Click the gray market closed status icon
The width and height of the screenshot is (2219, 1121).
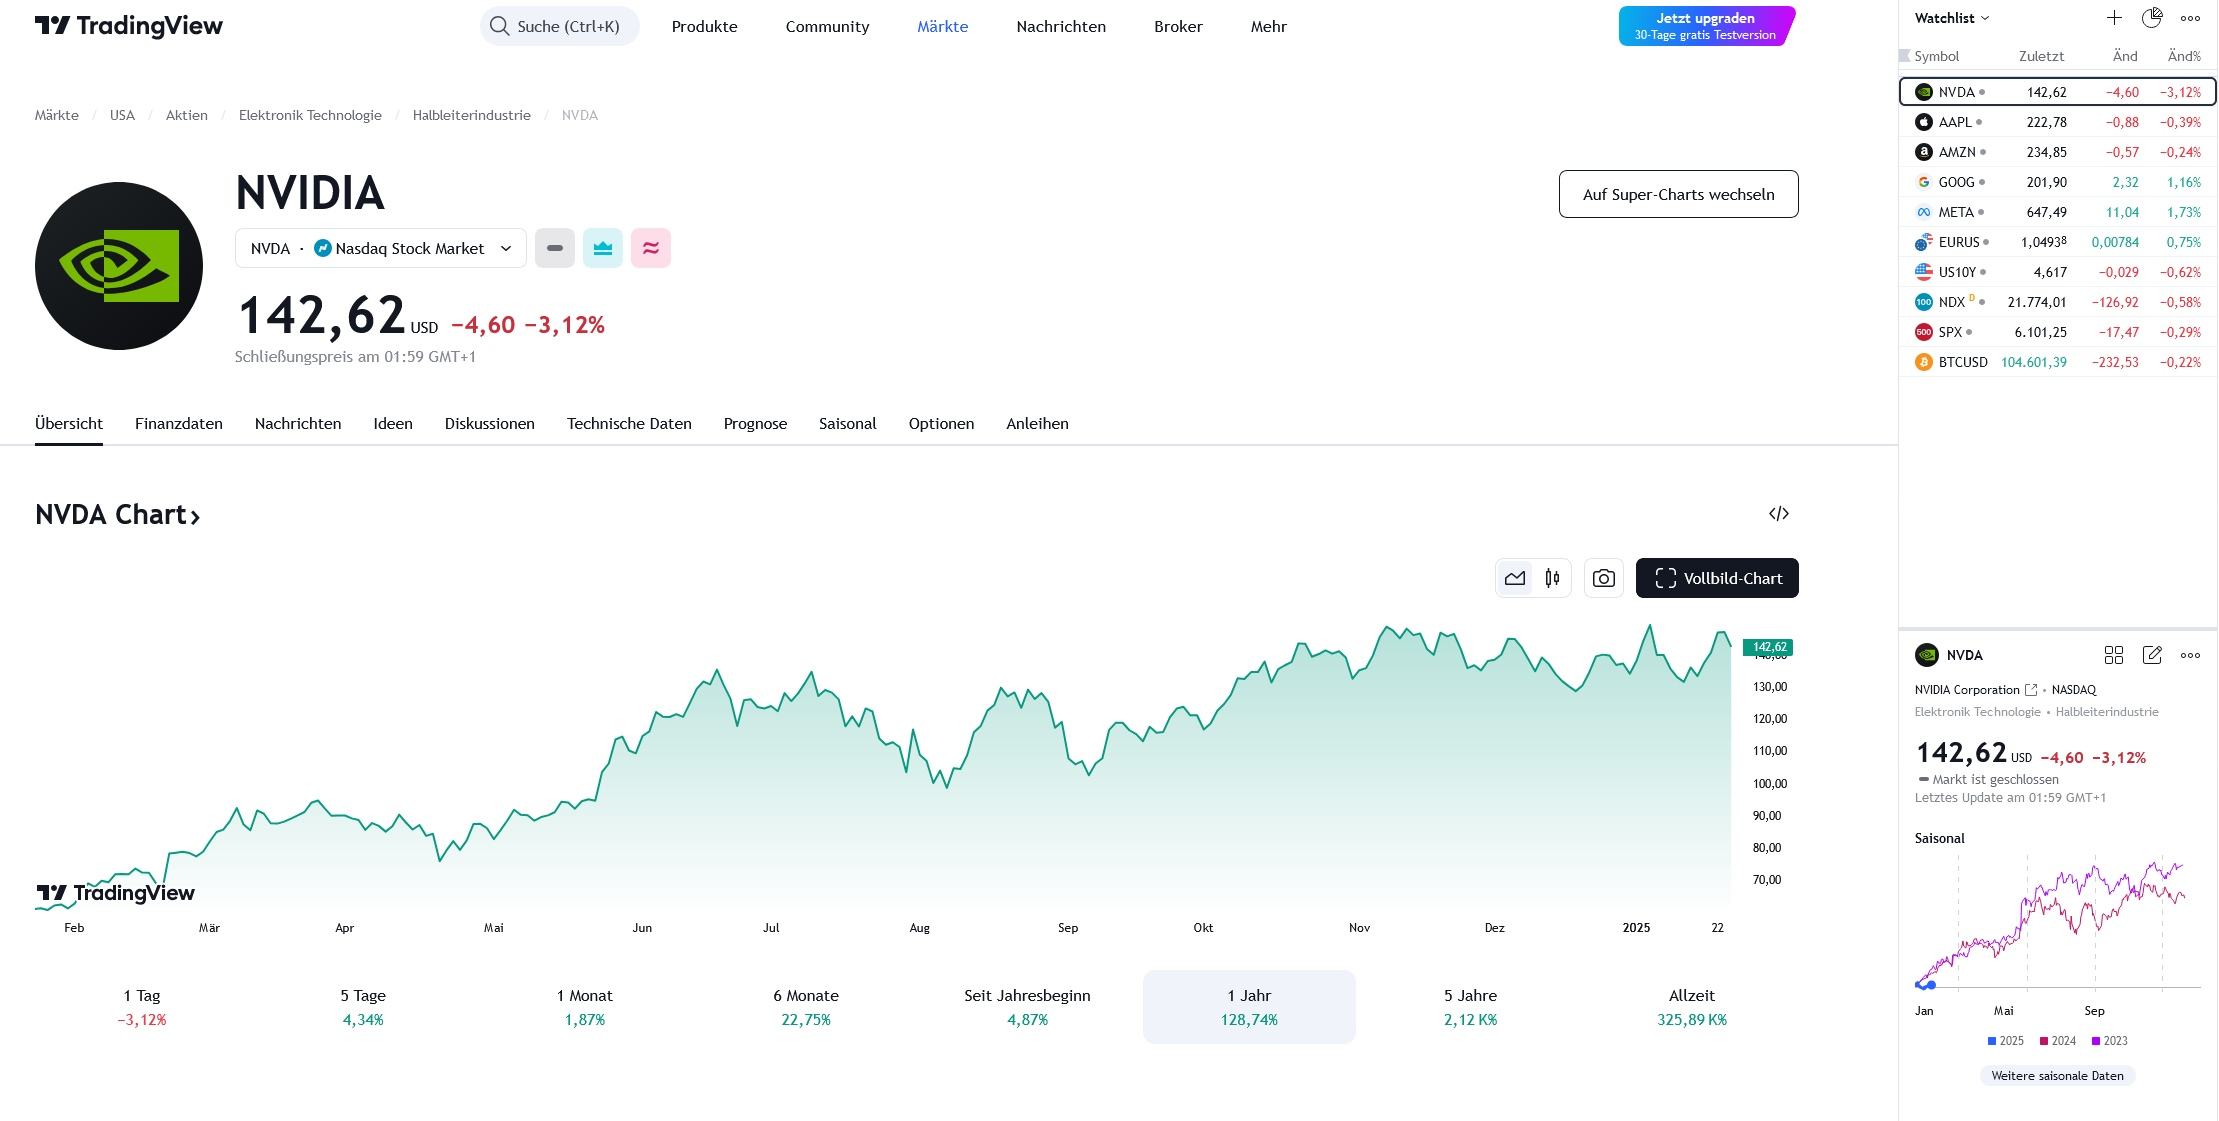[555, 248]
